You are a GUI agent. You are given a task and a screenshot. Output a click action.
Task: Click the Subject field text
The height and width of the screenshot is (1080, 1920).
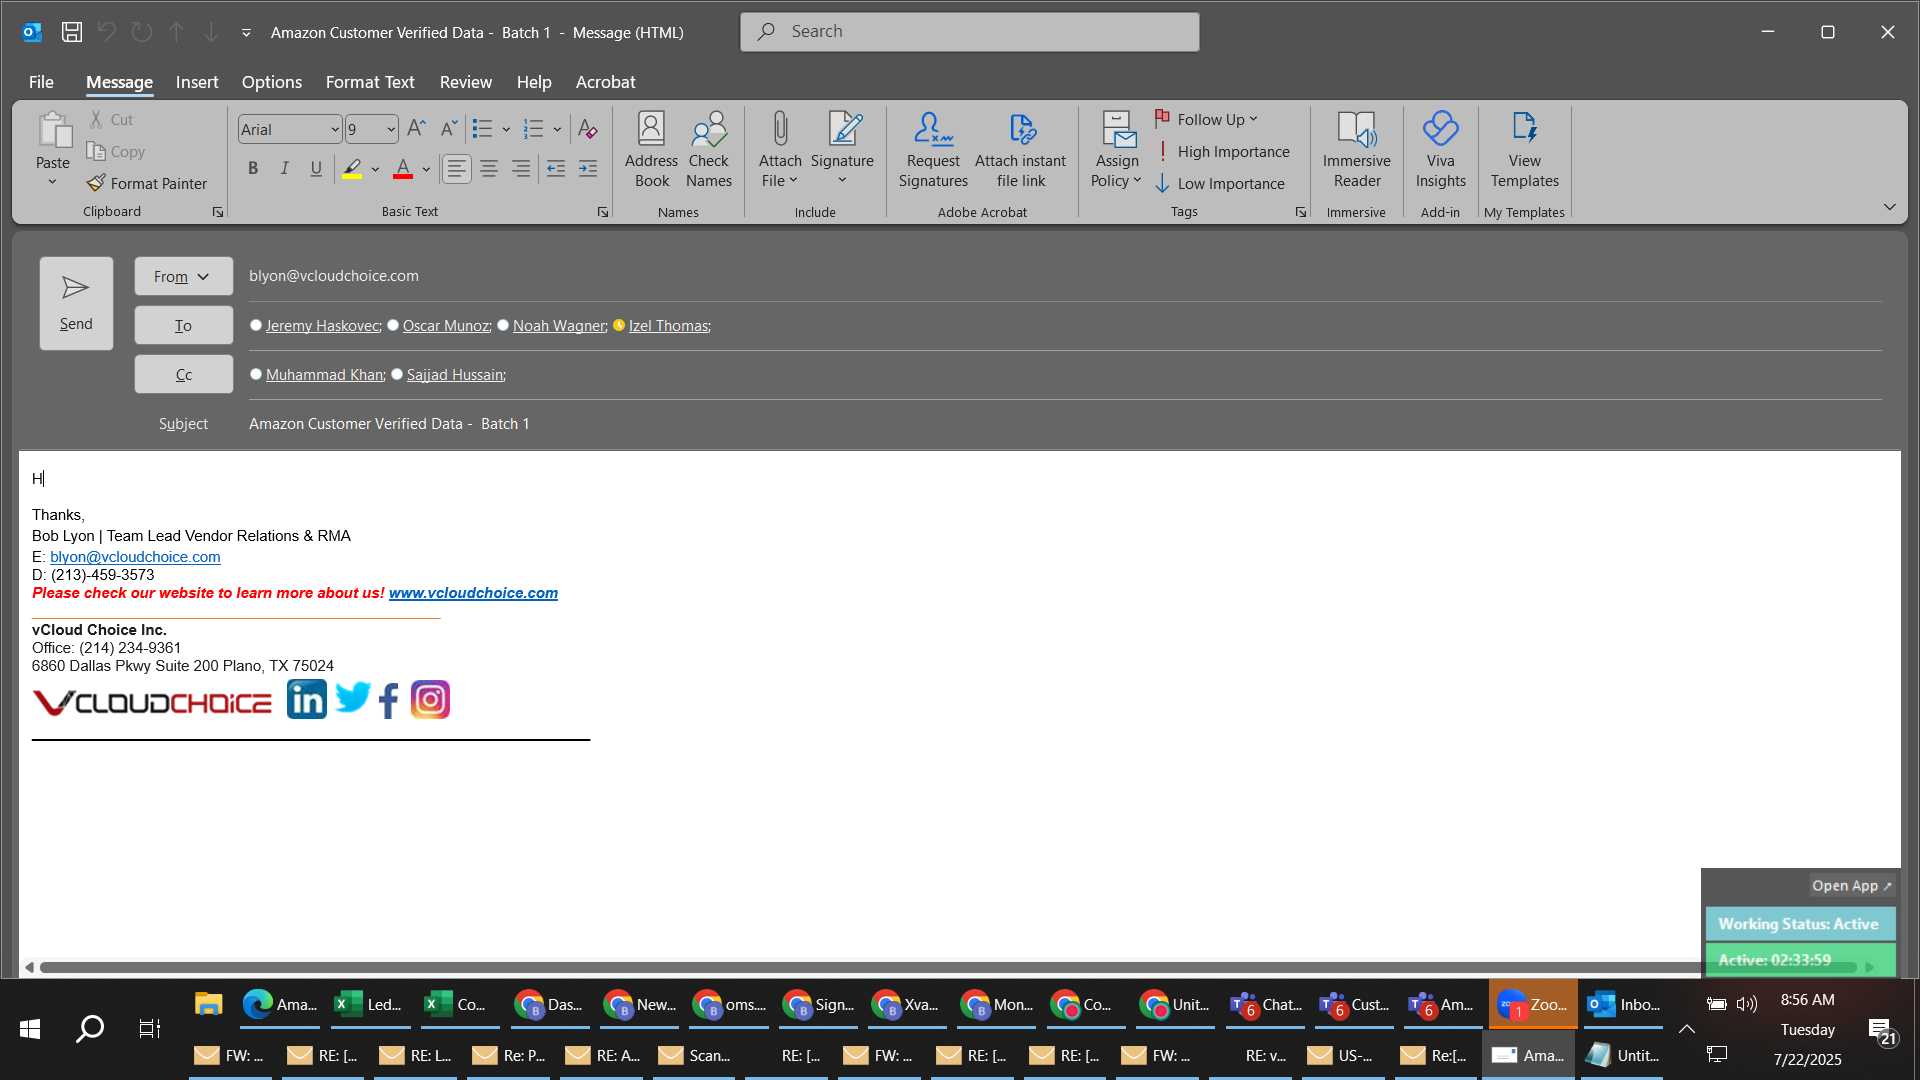(x=389, y=424)
